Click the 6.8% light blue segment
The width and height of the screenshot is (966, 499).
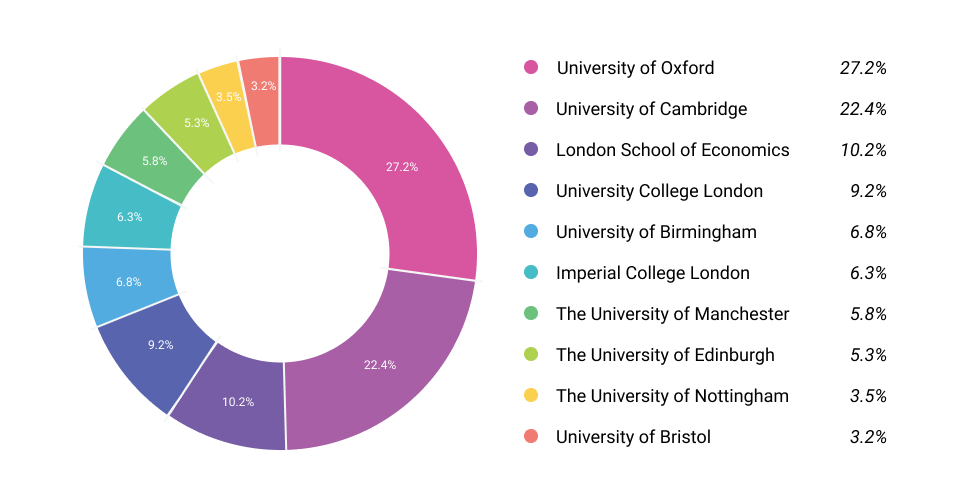pos(129,282)
